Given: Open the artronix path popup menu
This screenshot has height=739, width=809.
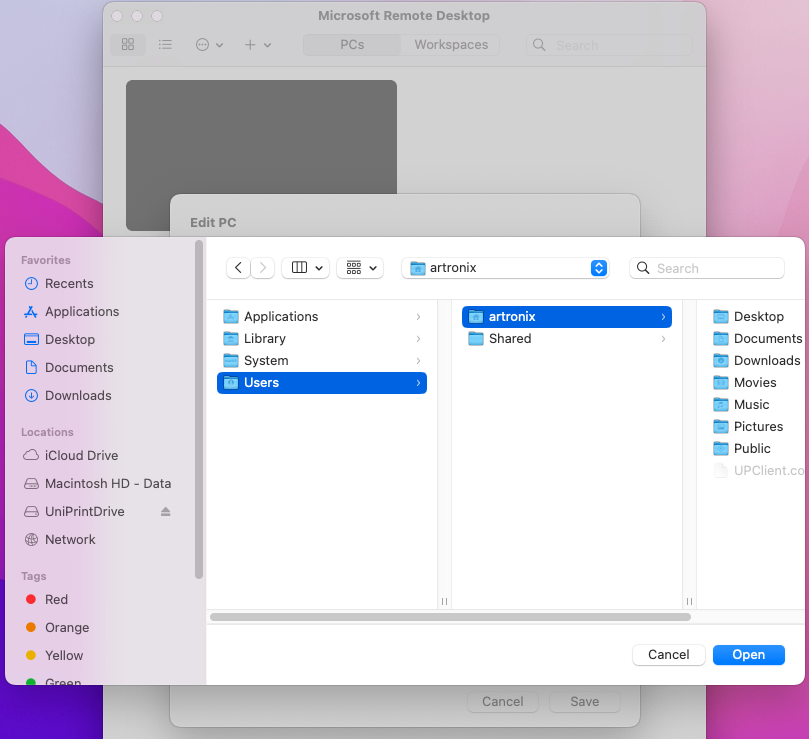Looking at the screenshot, I should [x=506, y=268].
